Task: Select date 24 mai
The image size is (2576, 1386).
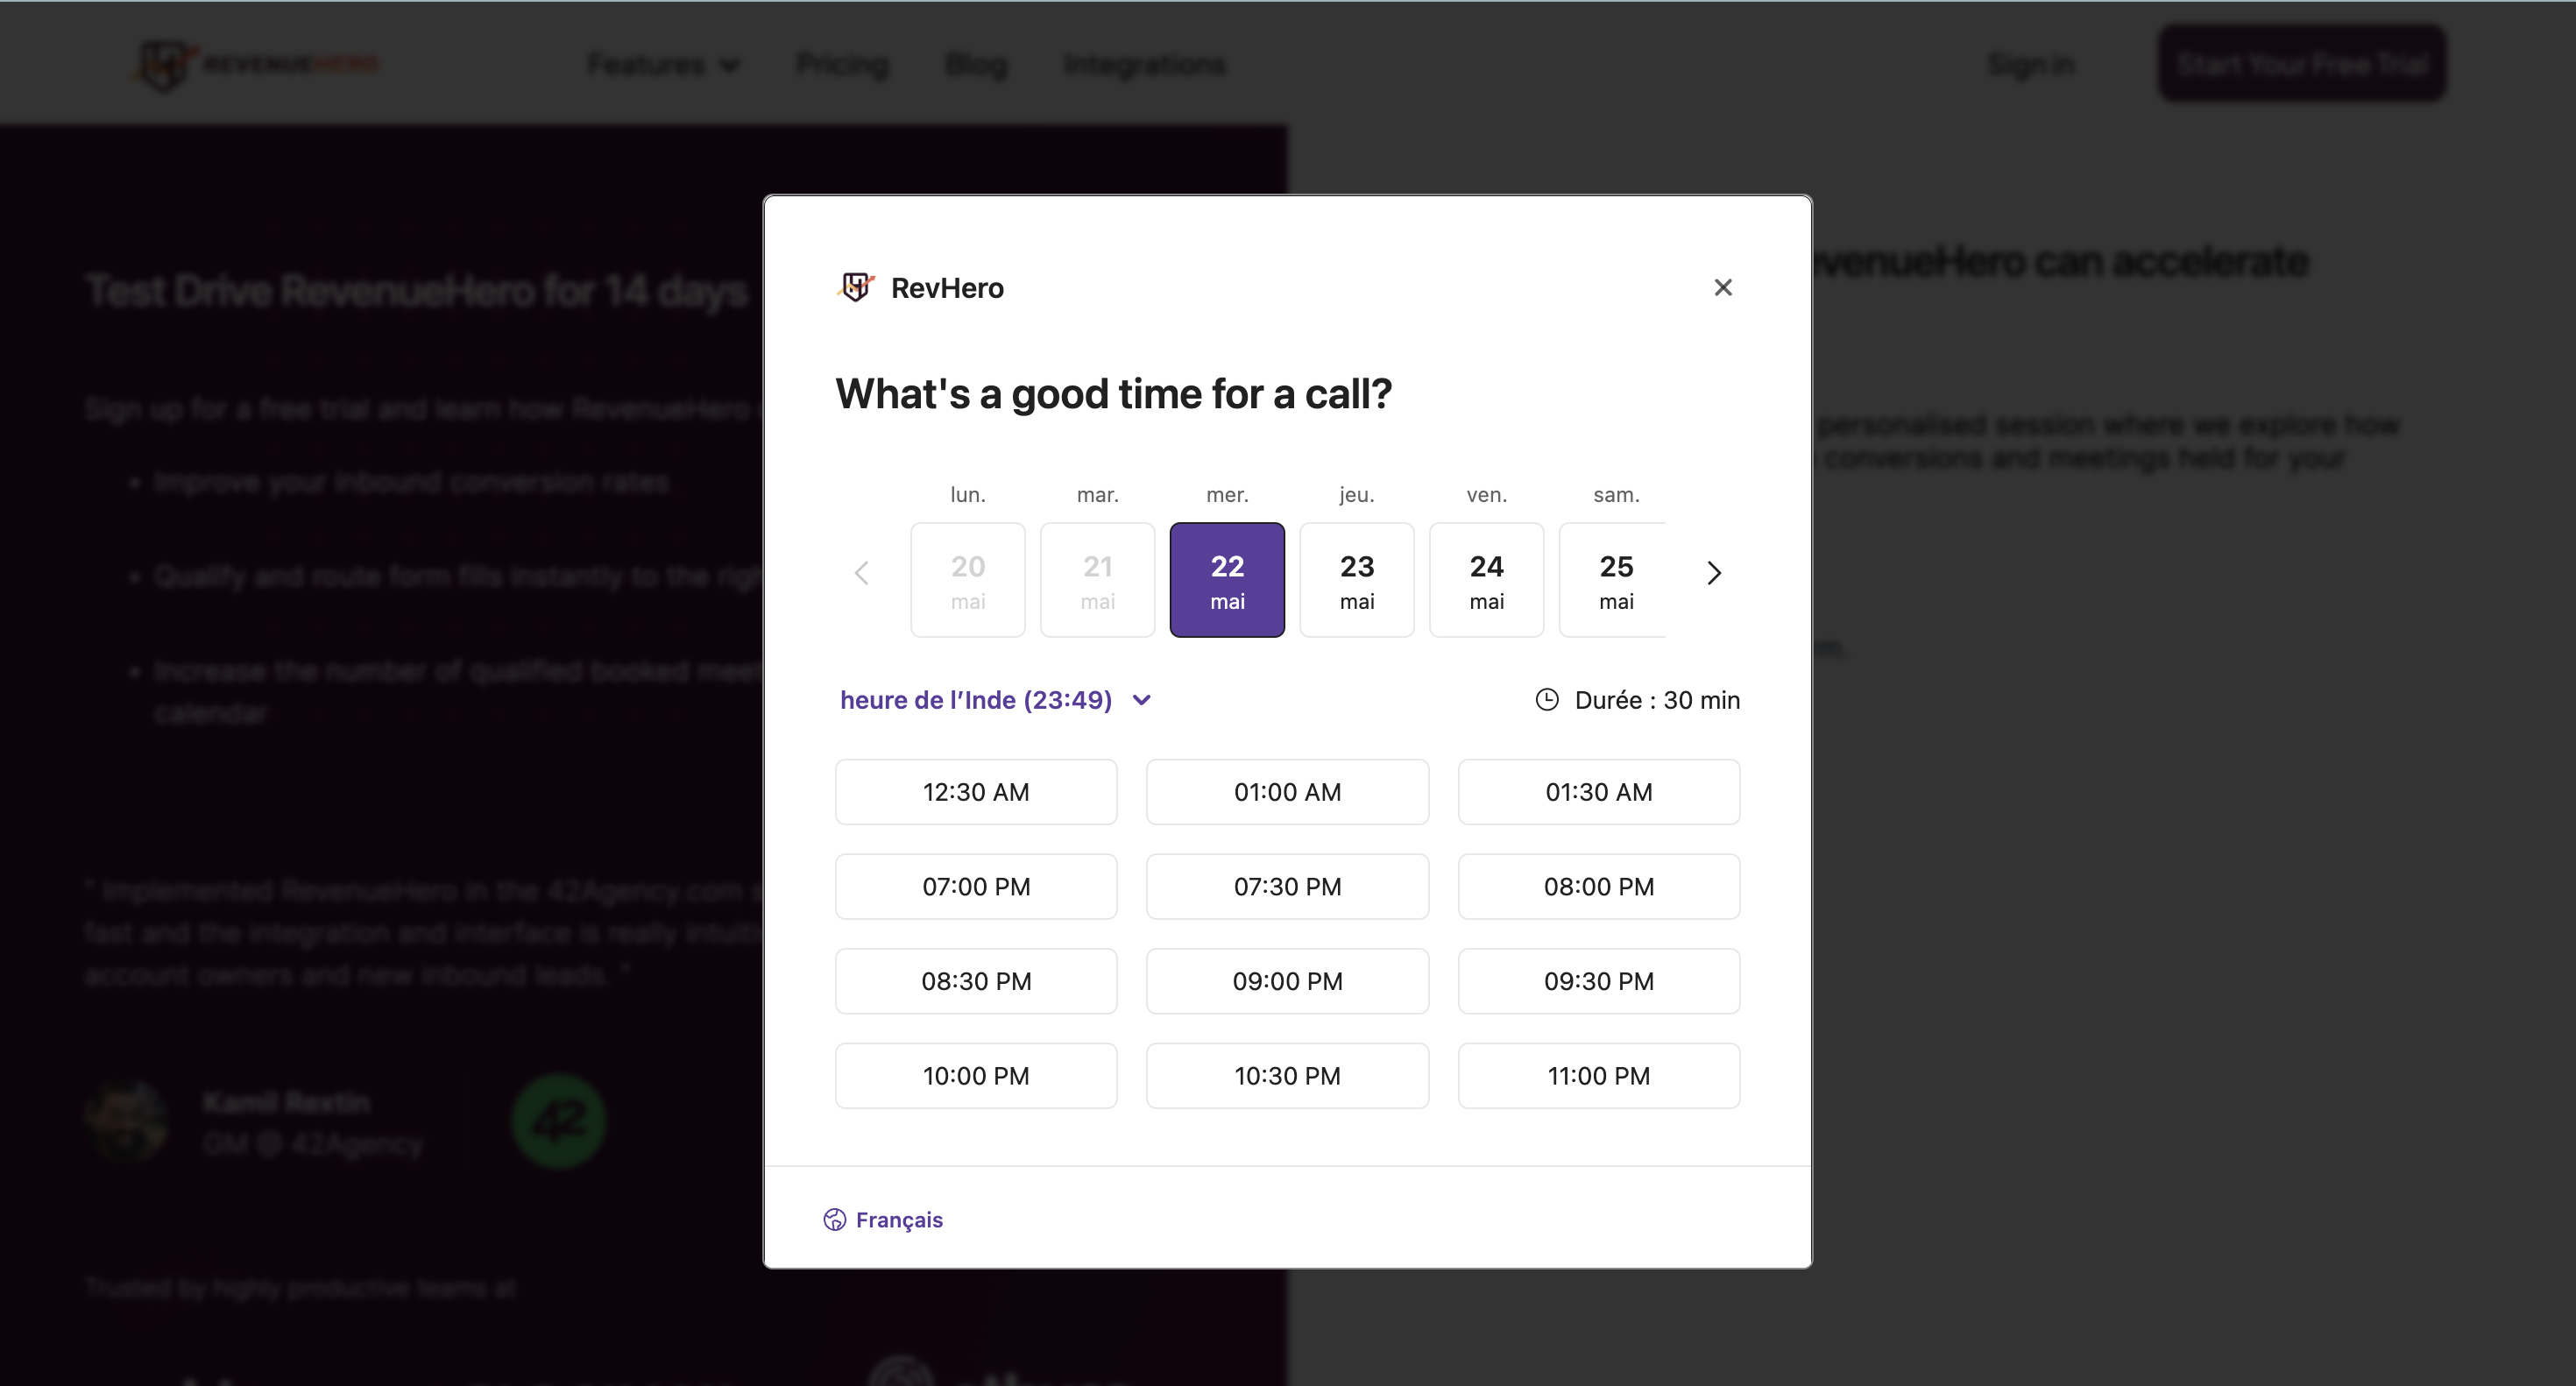Action: (x=1486, y=580)
